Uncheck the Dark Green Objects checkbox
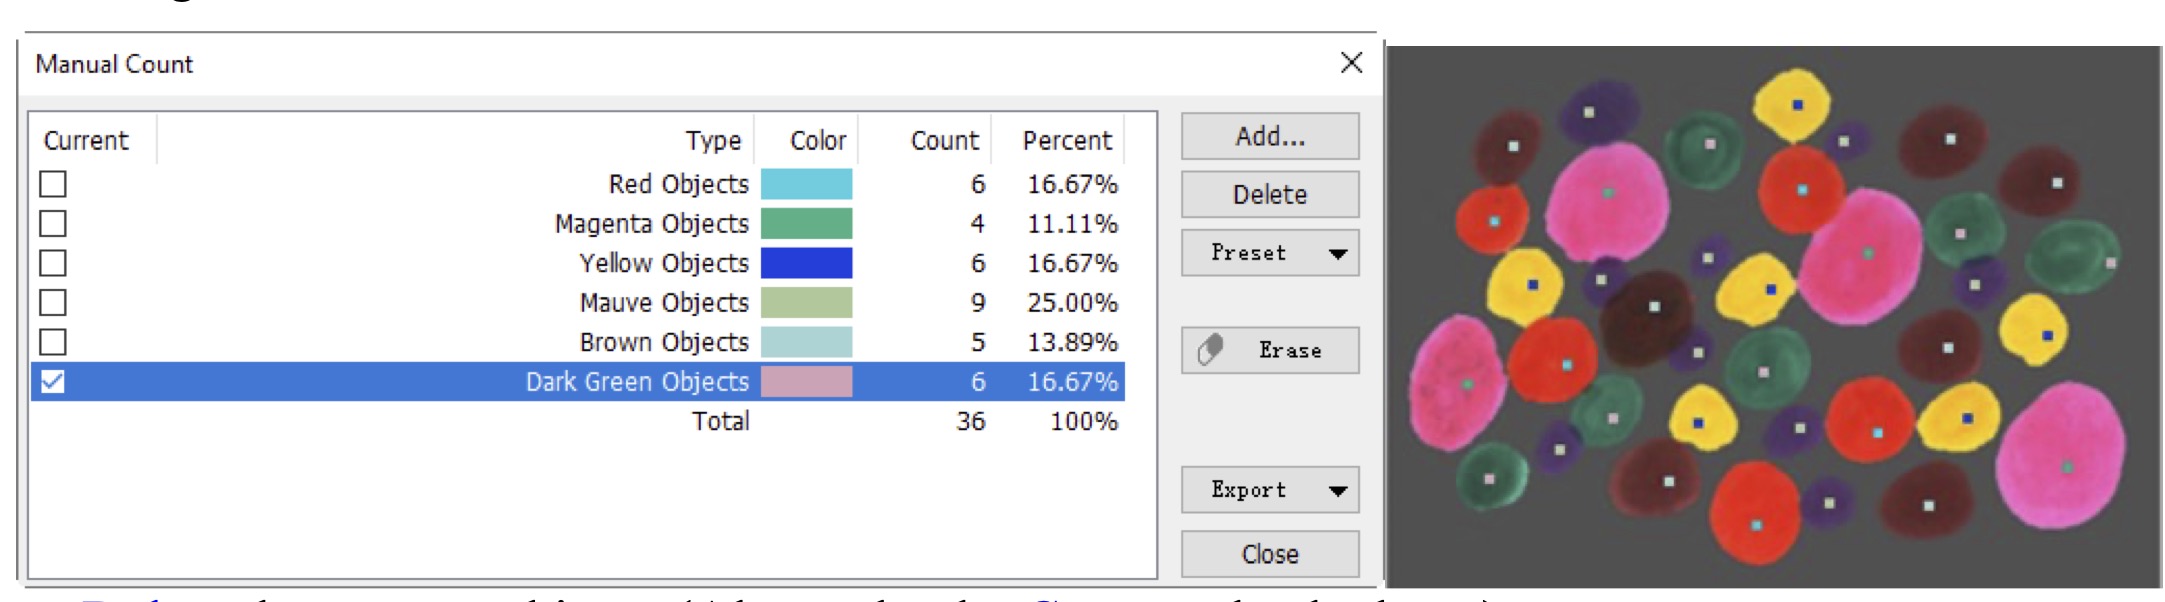 click(53, 381)
